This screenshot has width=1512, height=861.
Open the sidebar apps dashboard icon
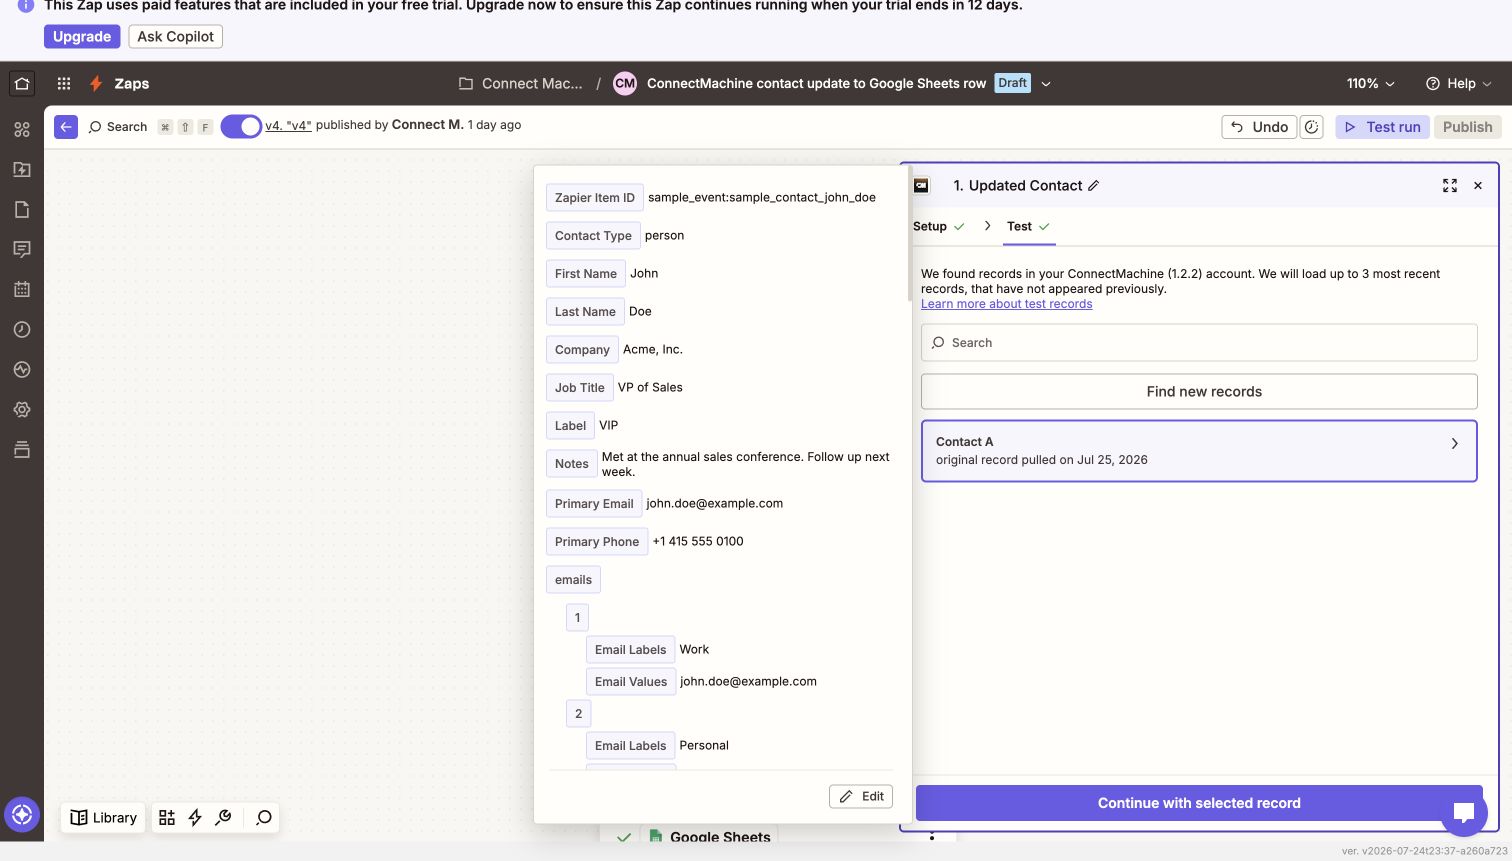coord(22,129)
